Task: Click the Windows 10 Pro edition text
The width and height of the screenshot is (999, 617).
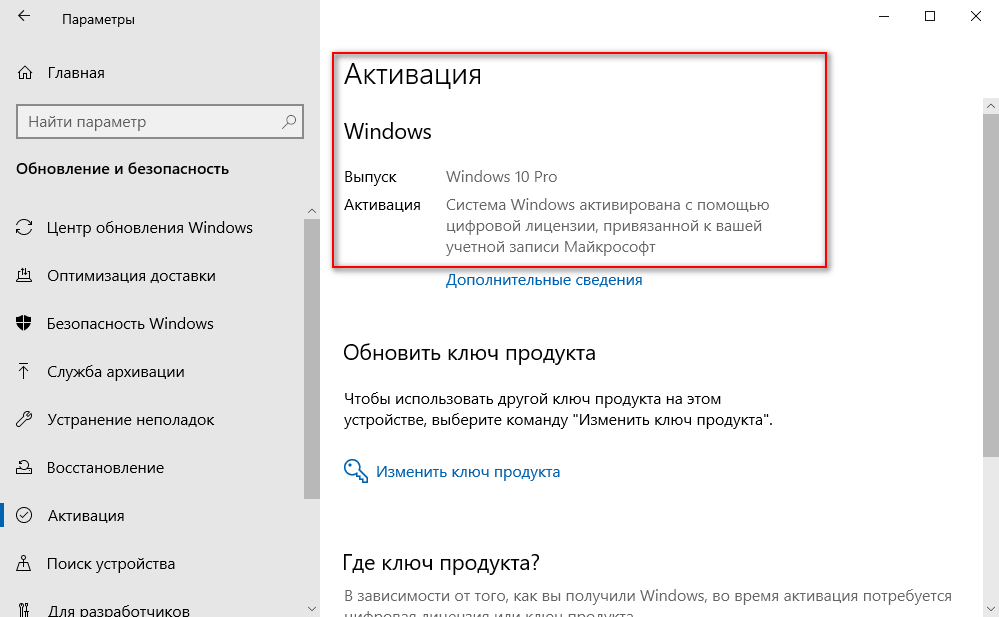Action: point(501,177)
